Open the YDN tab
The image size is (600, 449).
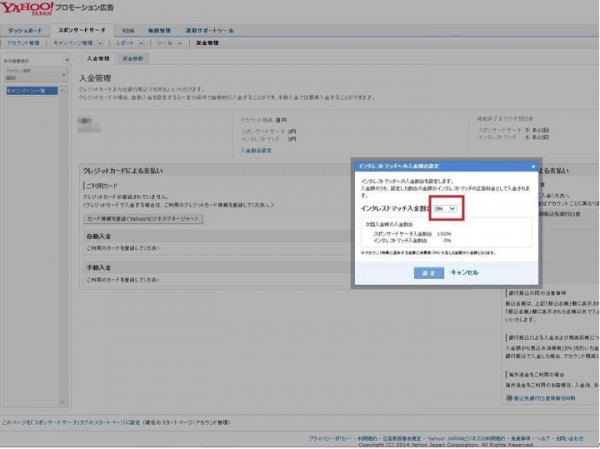tap(128, 31)
